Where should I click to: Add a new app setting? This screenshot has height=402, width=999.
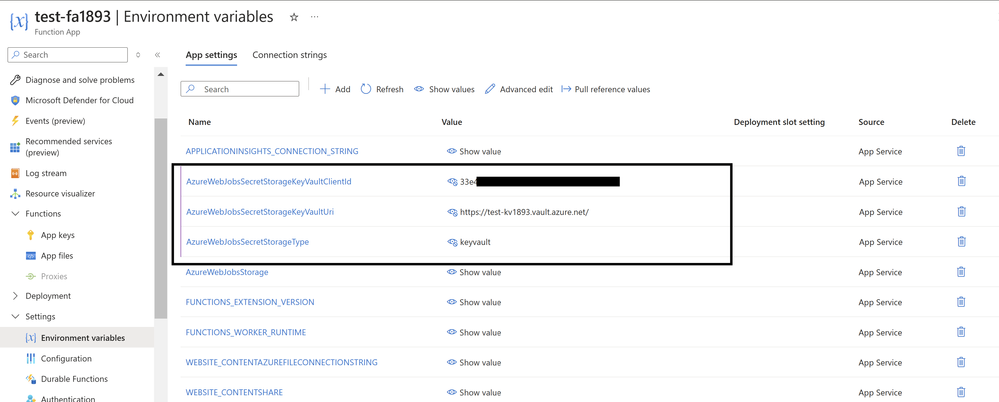pyautogui.click(x=335, y=89)
